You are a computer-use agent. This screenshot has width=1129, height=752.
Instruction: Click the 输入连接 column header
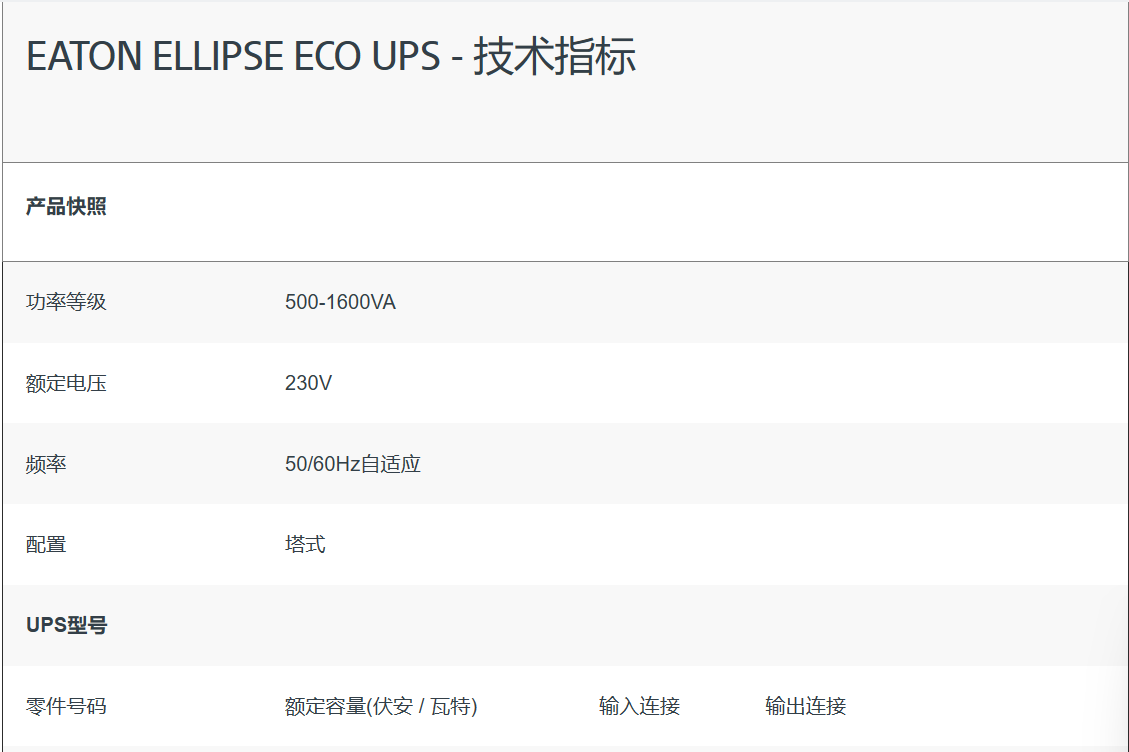pos(639,706)
